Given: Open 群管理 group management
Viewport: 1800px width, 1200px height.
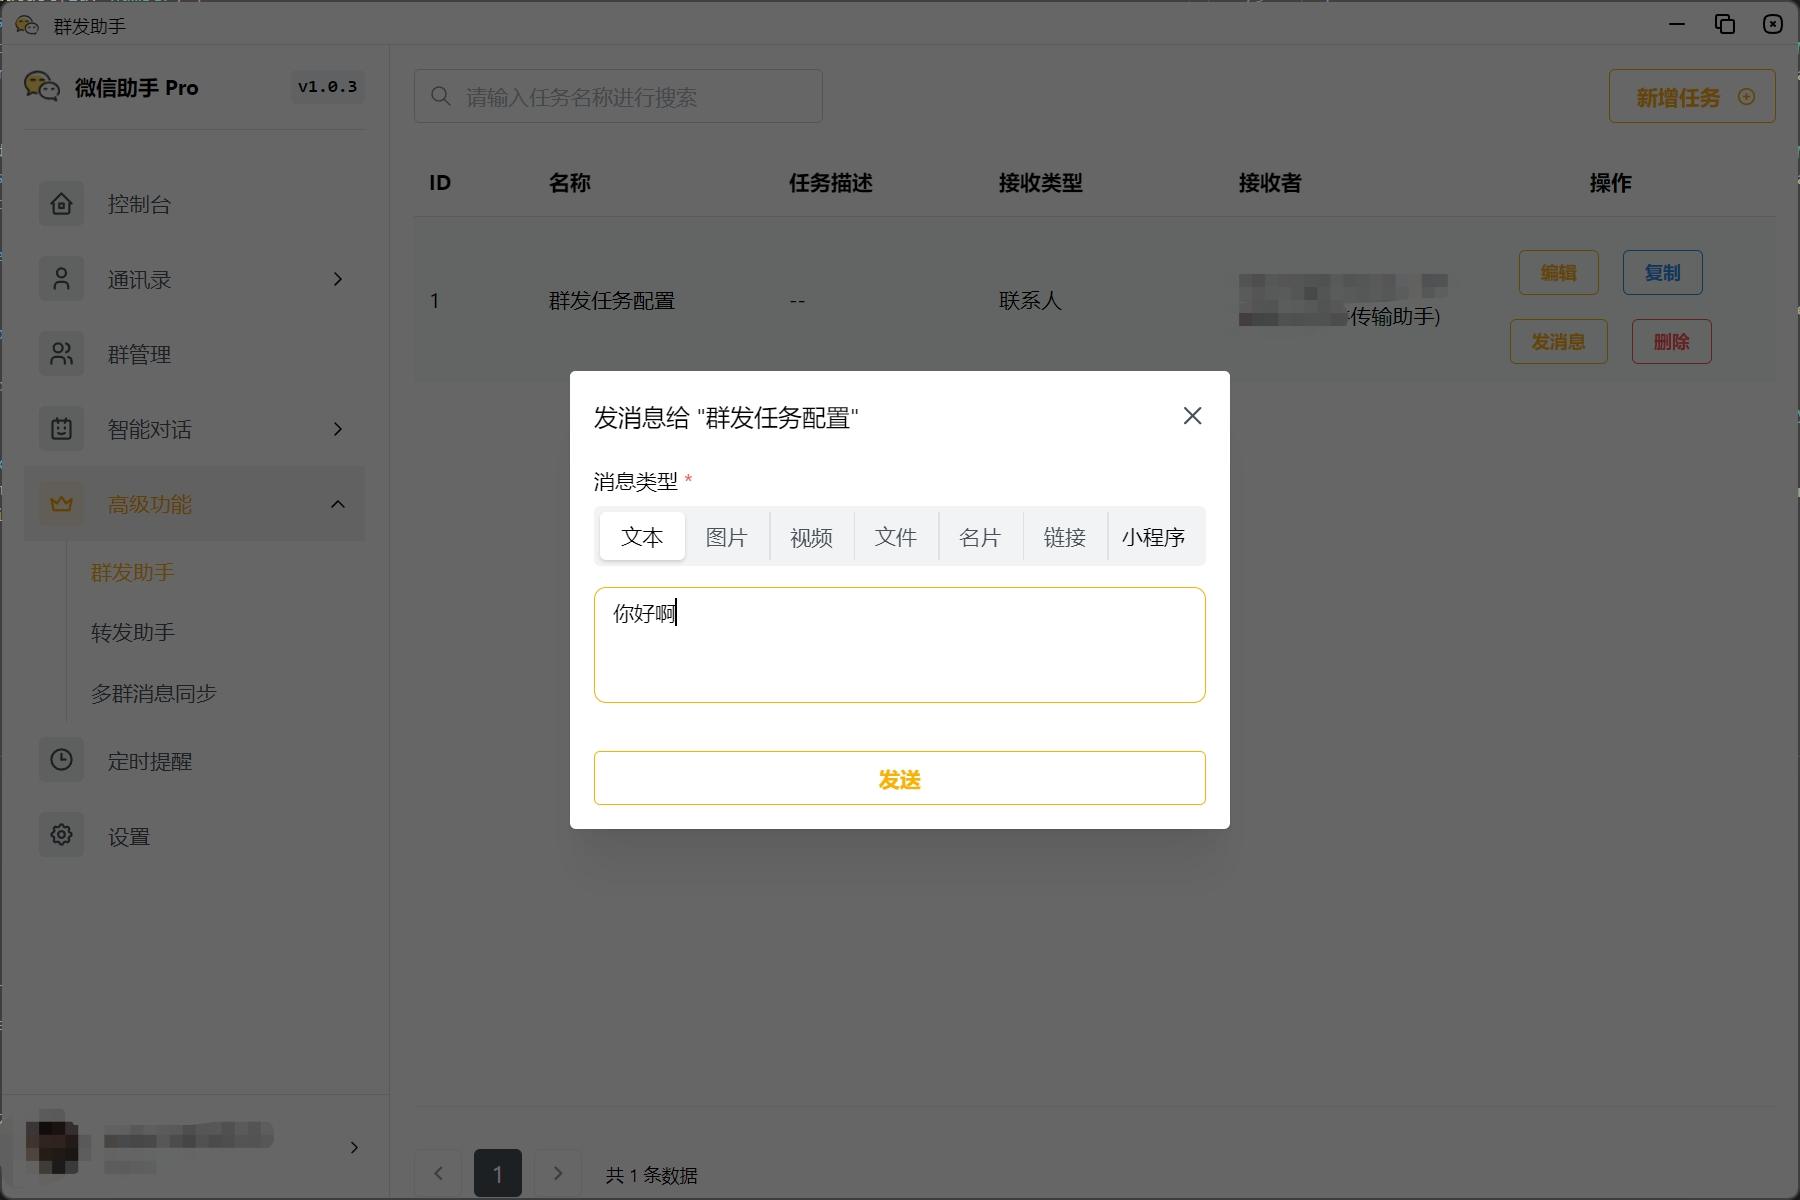Looking at the screenshot, I should point(62,354).
